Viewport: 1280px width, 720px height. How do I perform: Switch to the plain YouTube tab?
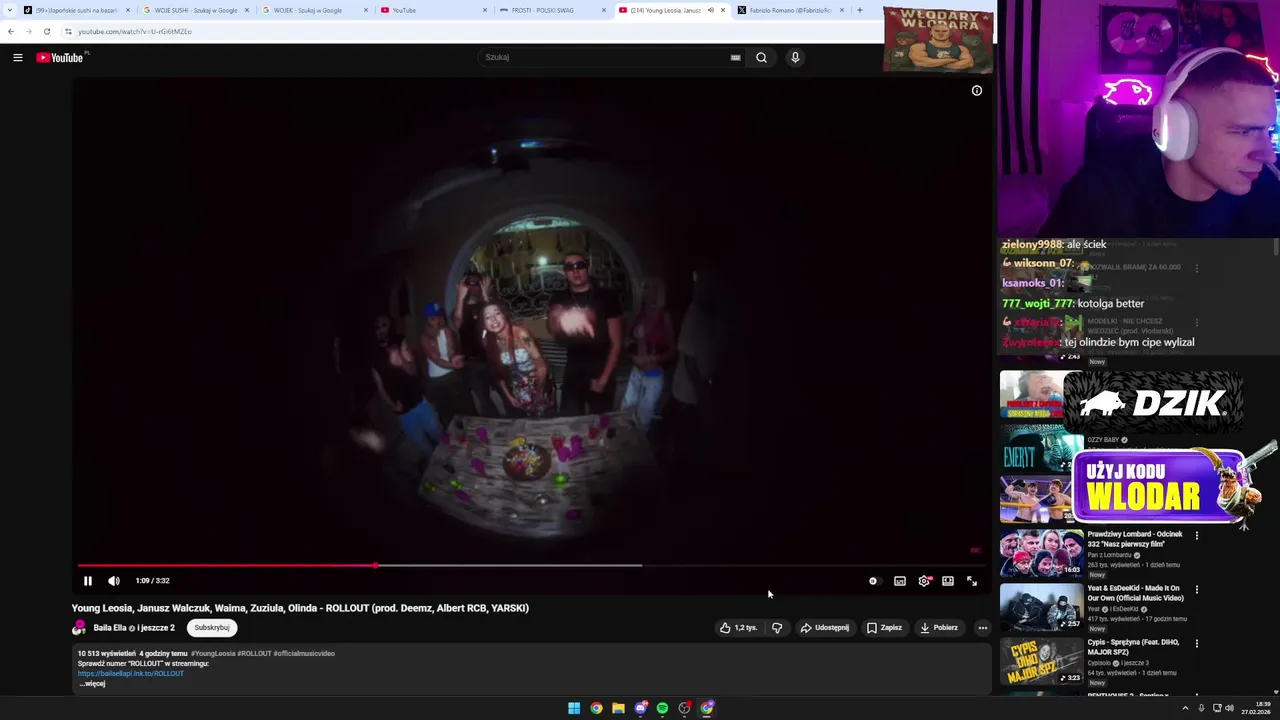click(x=434, y=10)
